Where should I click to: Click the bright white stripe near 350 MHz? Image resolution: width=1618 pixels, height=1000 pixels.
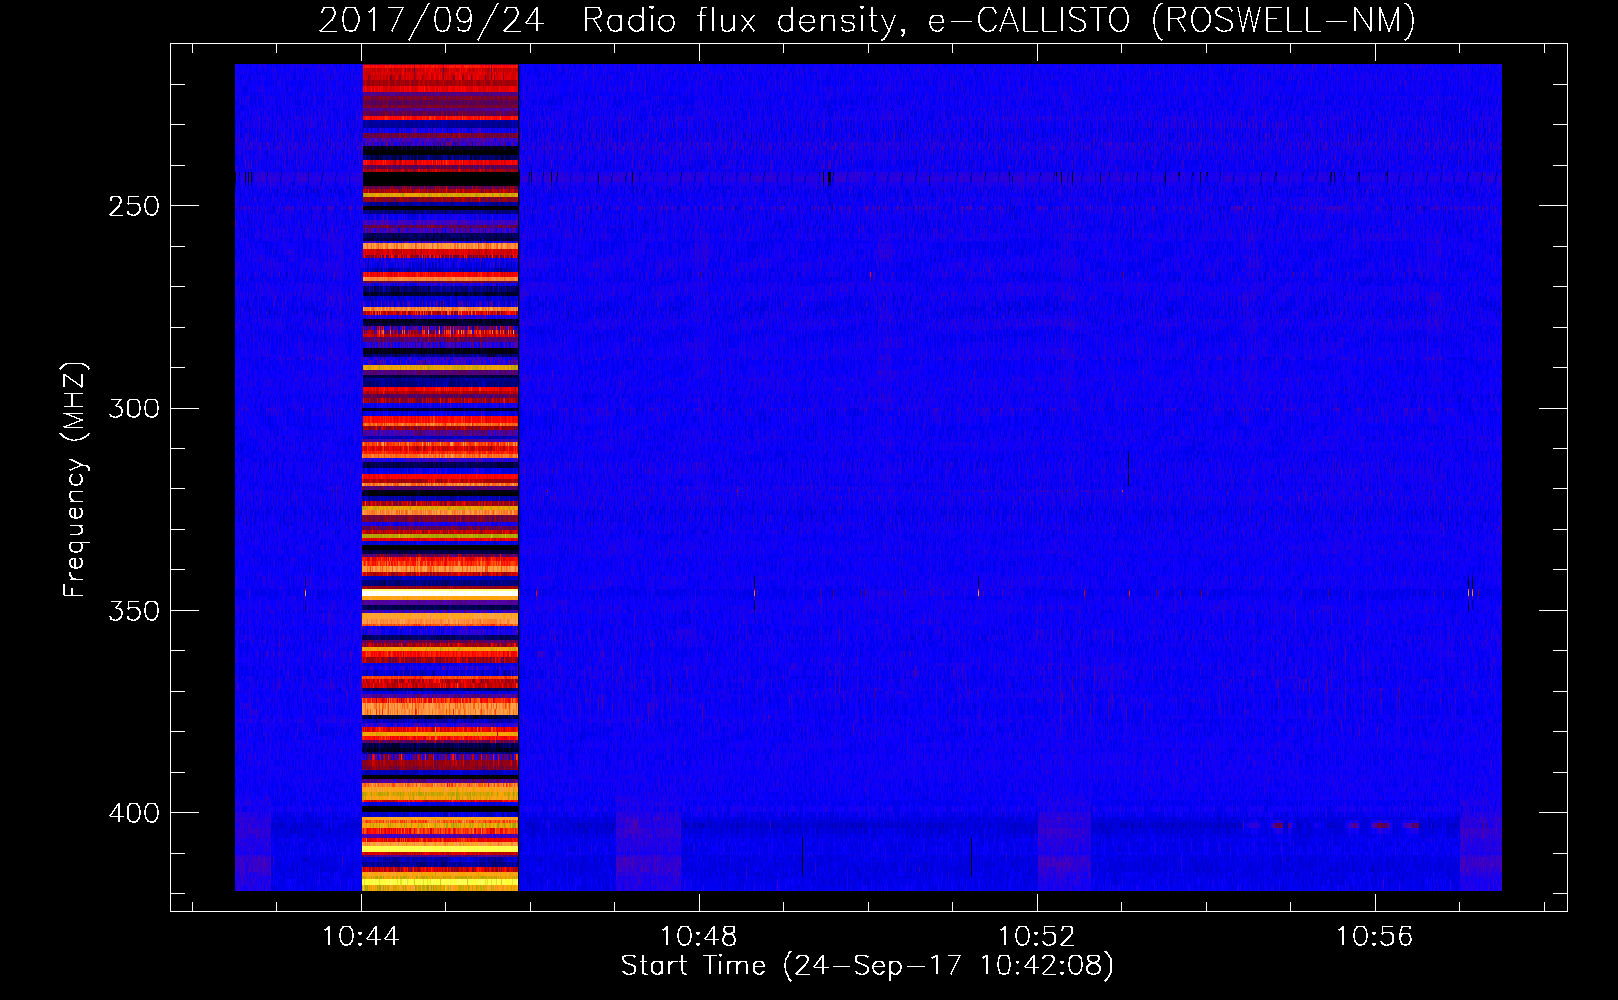tap(440, 594)
